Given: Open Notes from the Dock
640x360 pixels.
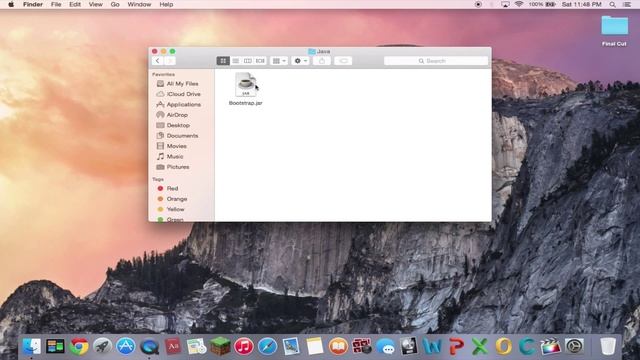Looking at the screenshot, I should click(315, 347).
